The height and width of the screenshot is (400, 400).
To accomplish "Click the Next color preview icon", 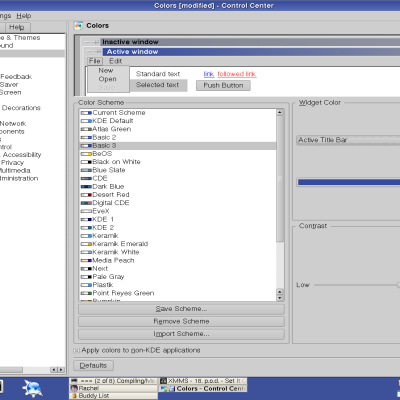I will pos(86,269).
